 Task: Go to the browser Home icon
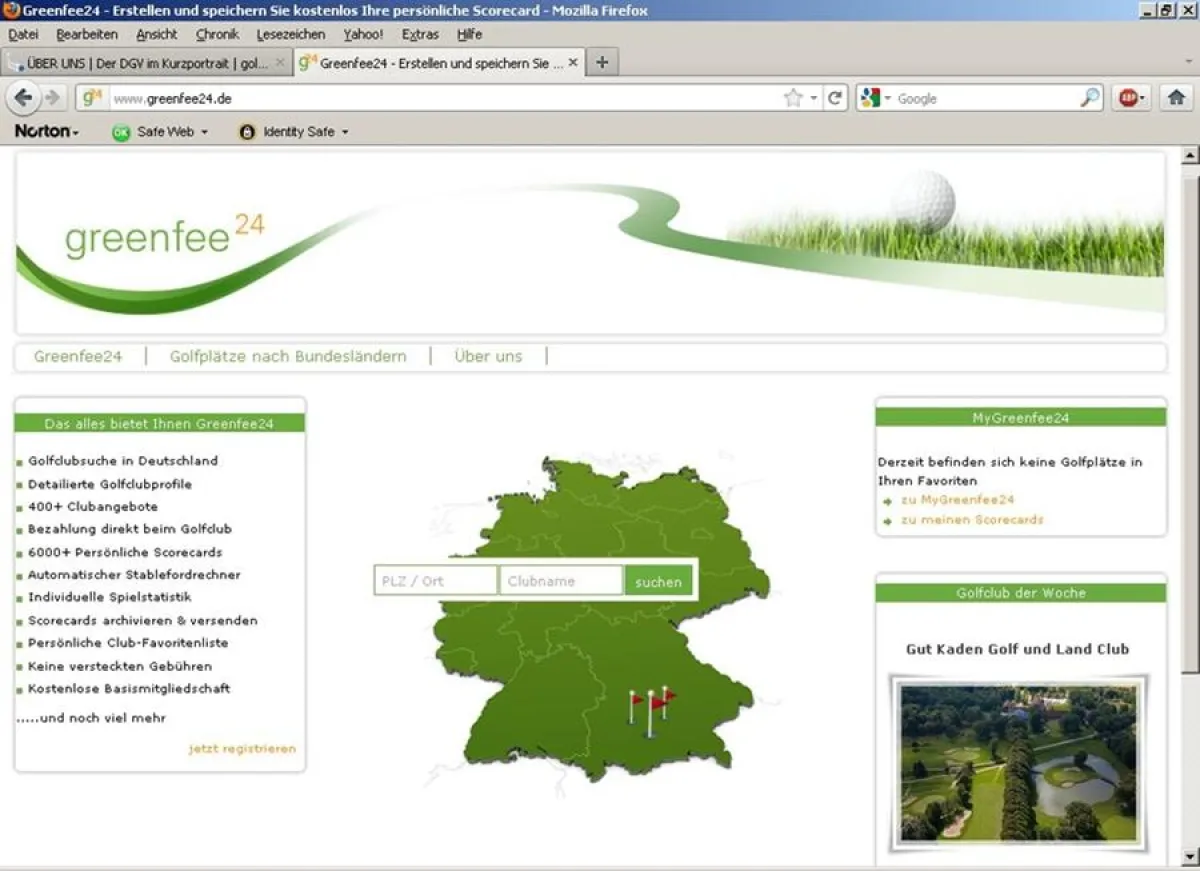coord(1176,98)
